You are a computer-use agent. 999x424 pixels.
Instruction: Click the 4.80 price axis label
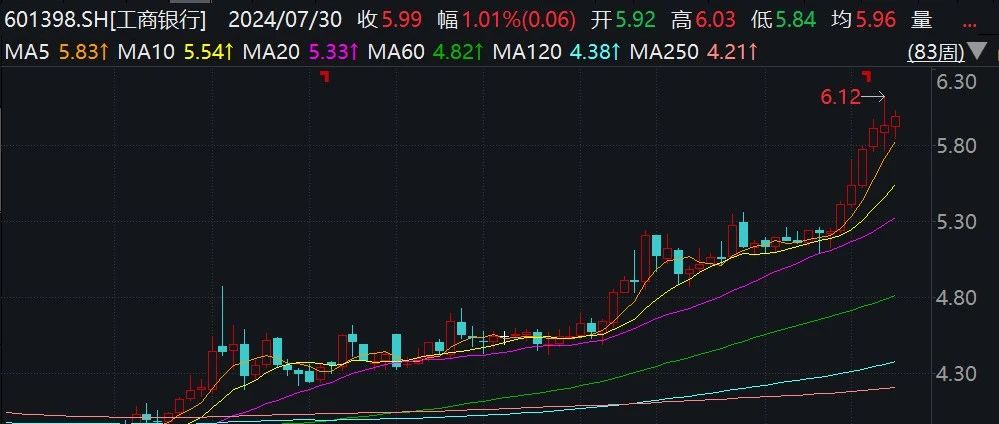click(x=958, y=298)
